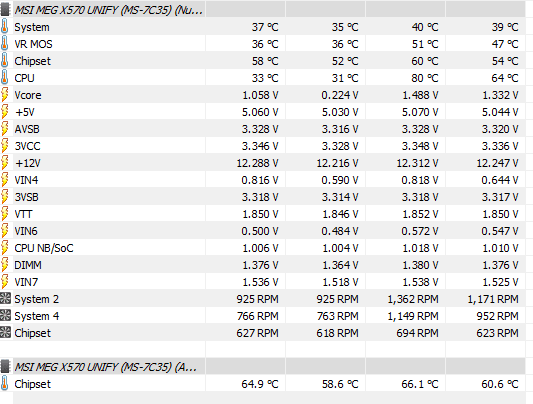Screen dimensions: 533x404
Task: Click the thermometer icon for System
Action: click(x=4, y=27)
